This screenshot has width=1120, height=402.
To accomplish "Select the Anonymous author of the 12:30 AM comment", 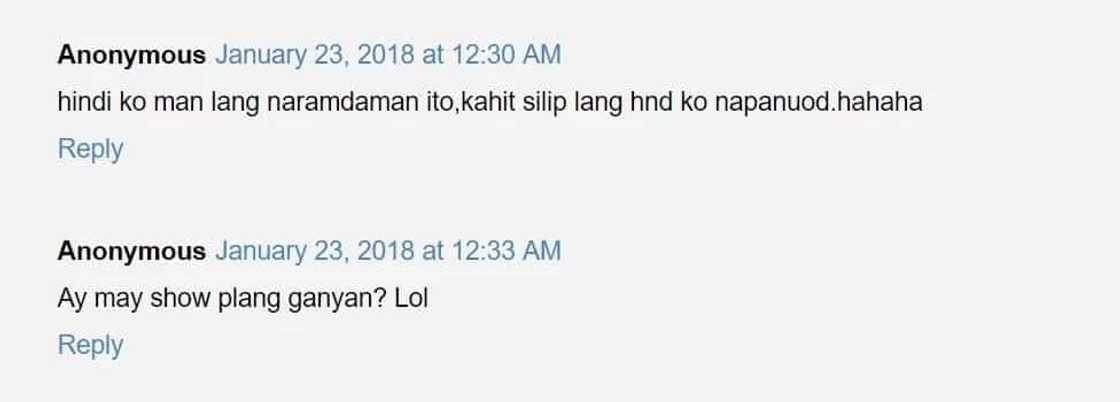I will point(131,55).
